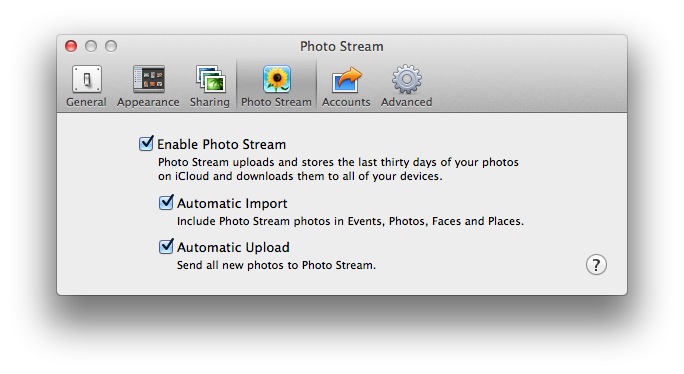Select the Appearance filmstrip icon

[149, 79]
